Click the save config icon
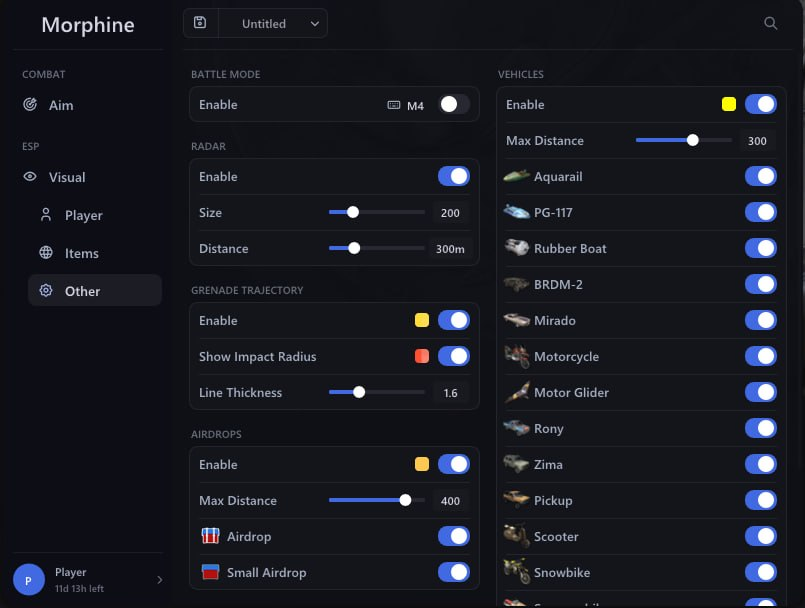This screenshot has width=805, height=608. [200, 23]
